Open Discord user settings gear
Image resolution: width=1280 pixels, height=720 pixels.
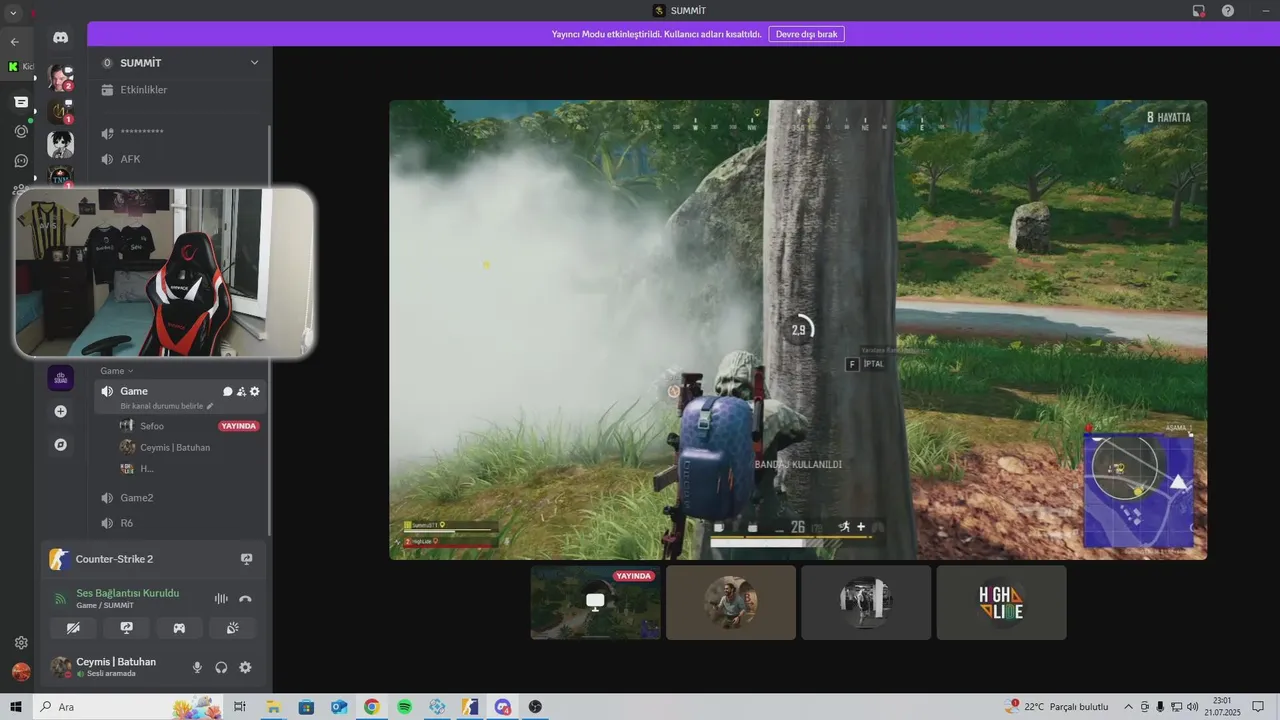[x=245, y=667]
